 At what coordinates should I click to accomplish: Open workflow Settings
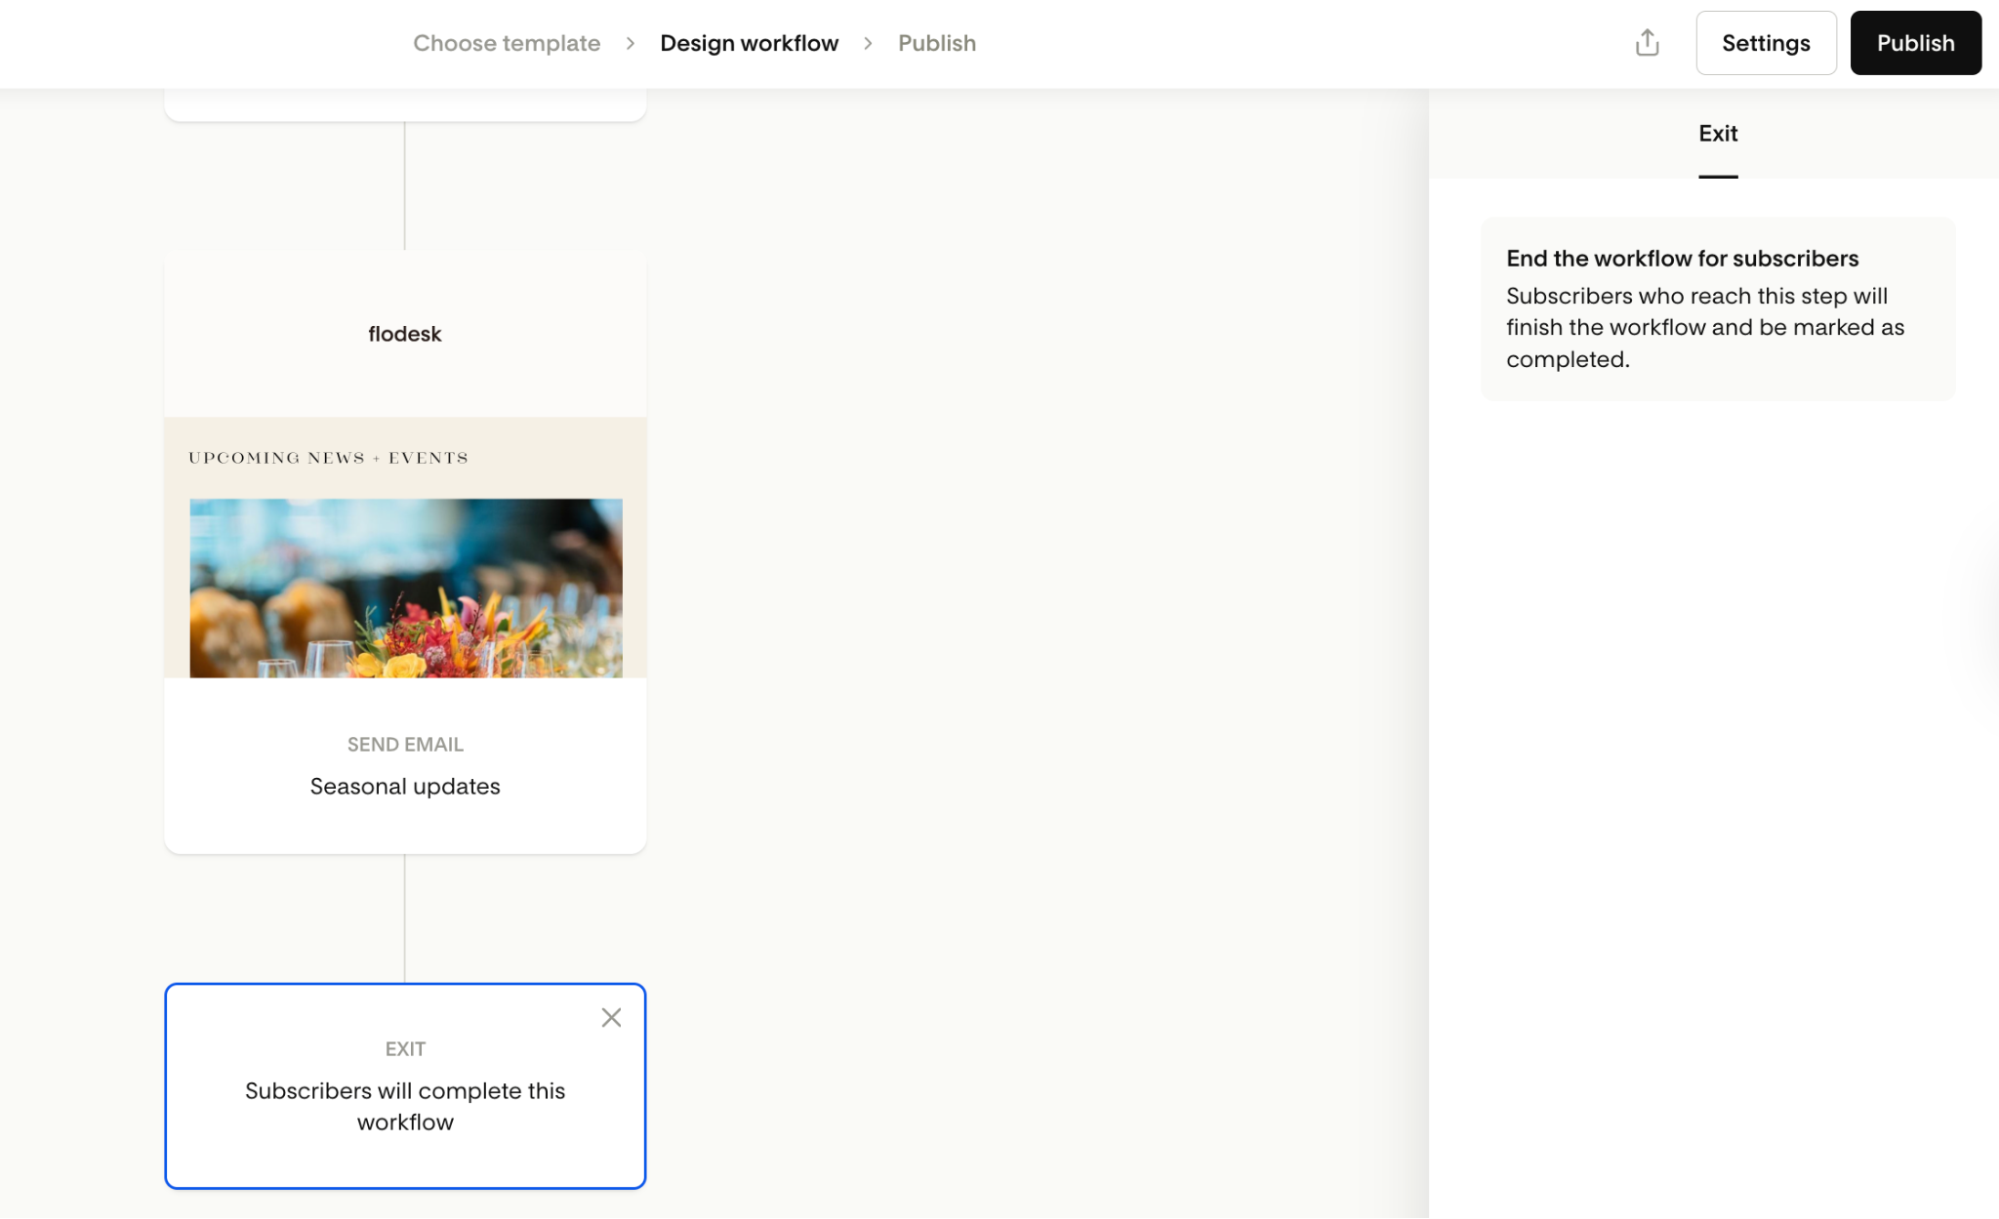(x=1765, y=43)
